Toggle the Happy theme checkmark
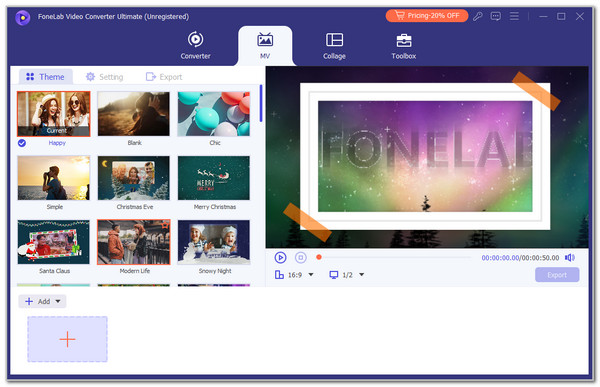Image resolution: width=600 pixels, height=387 pixels. click(22, 143)
